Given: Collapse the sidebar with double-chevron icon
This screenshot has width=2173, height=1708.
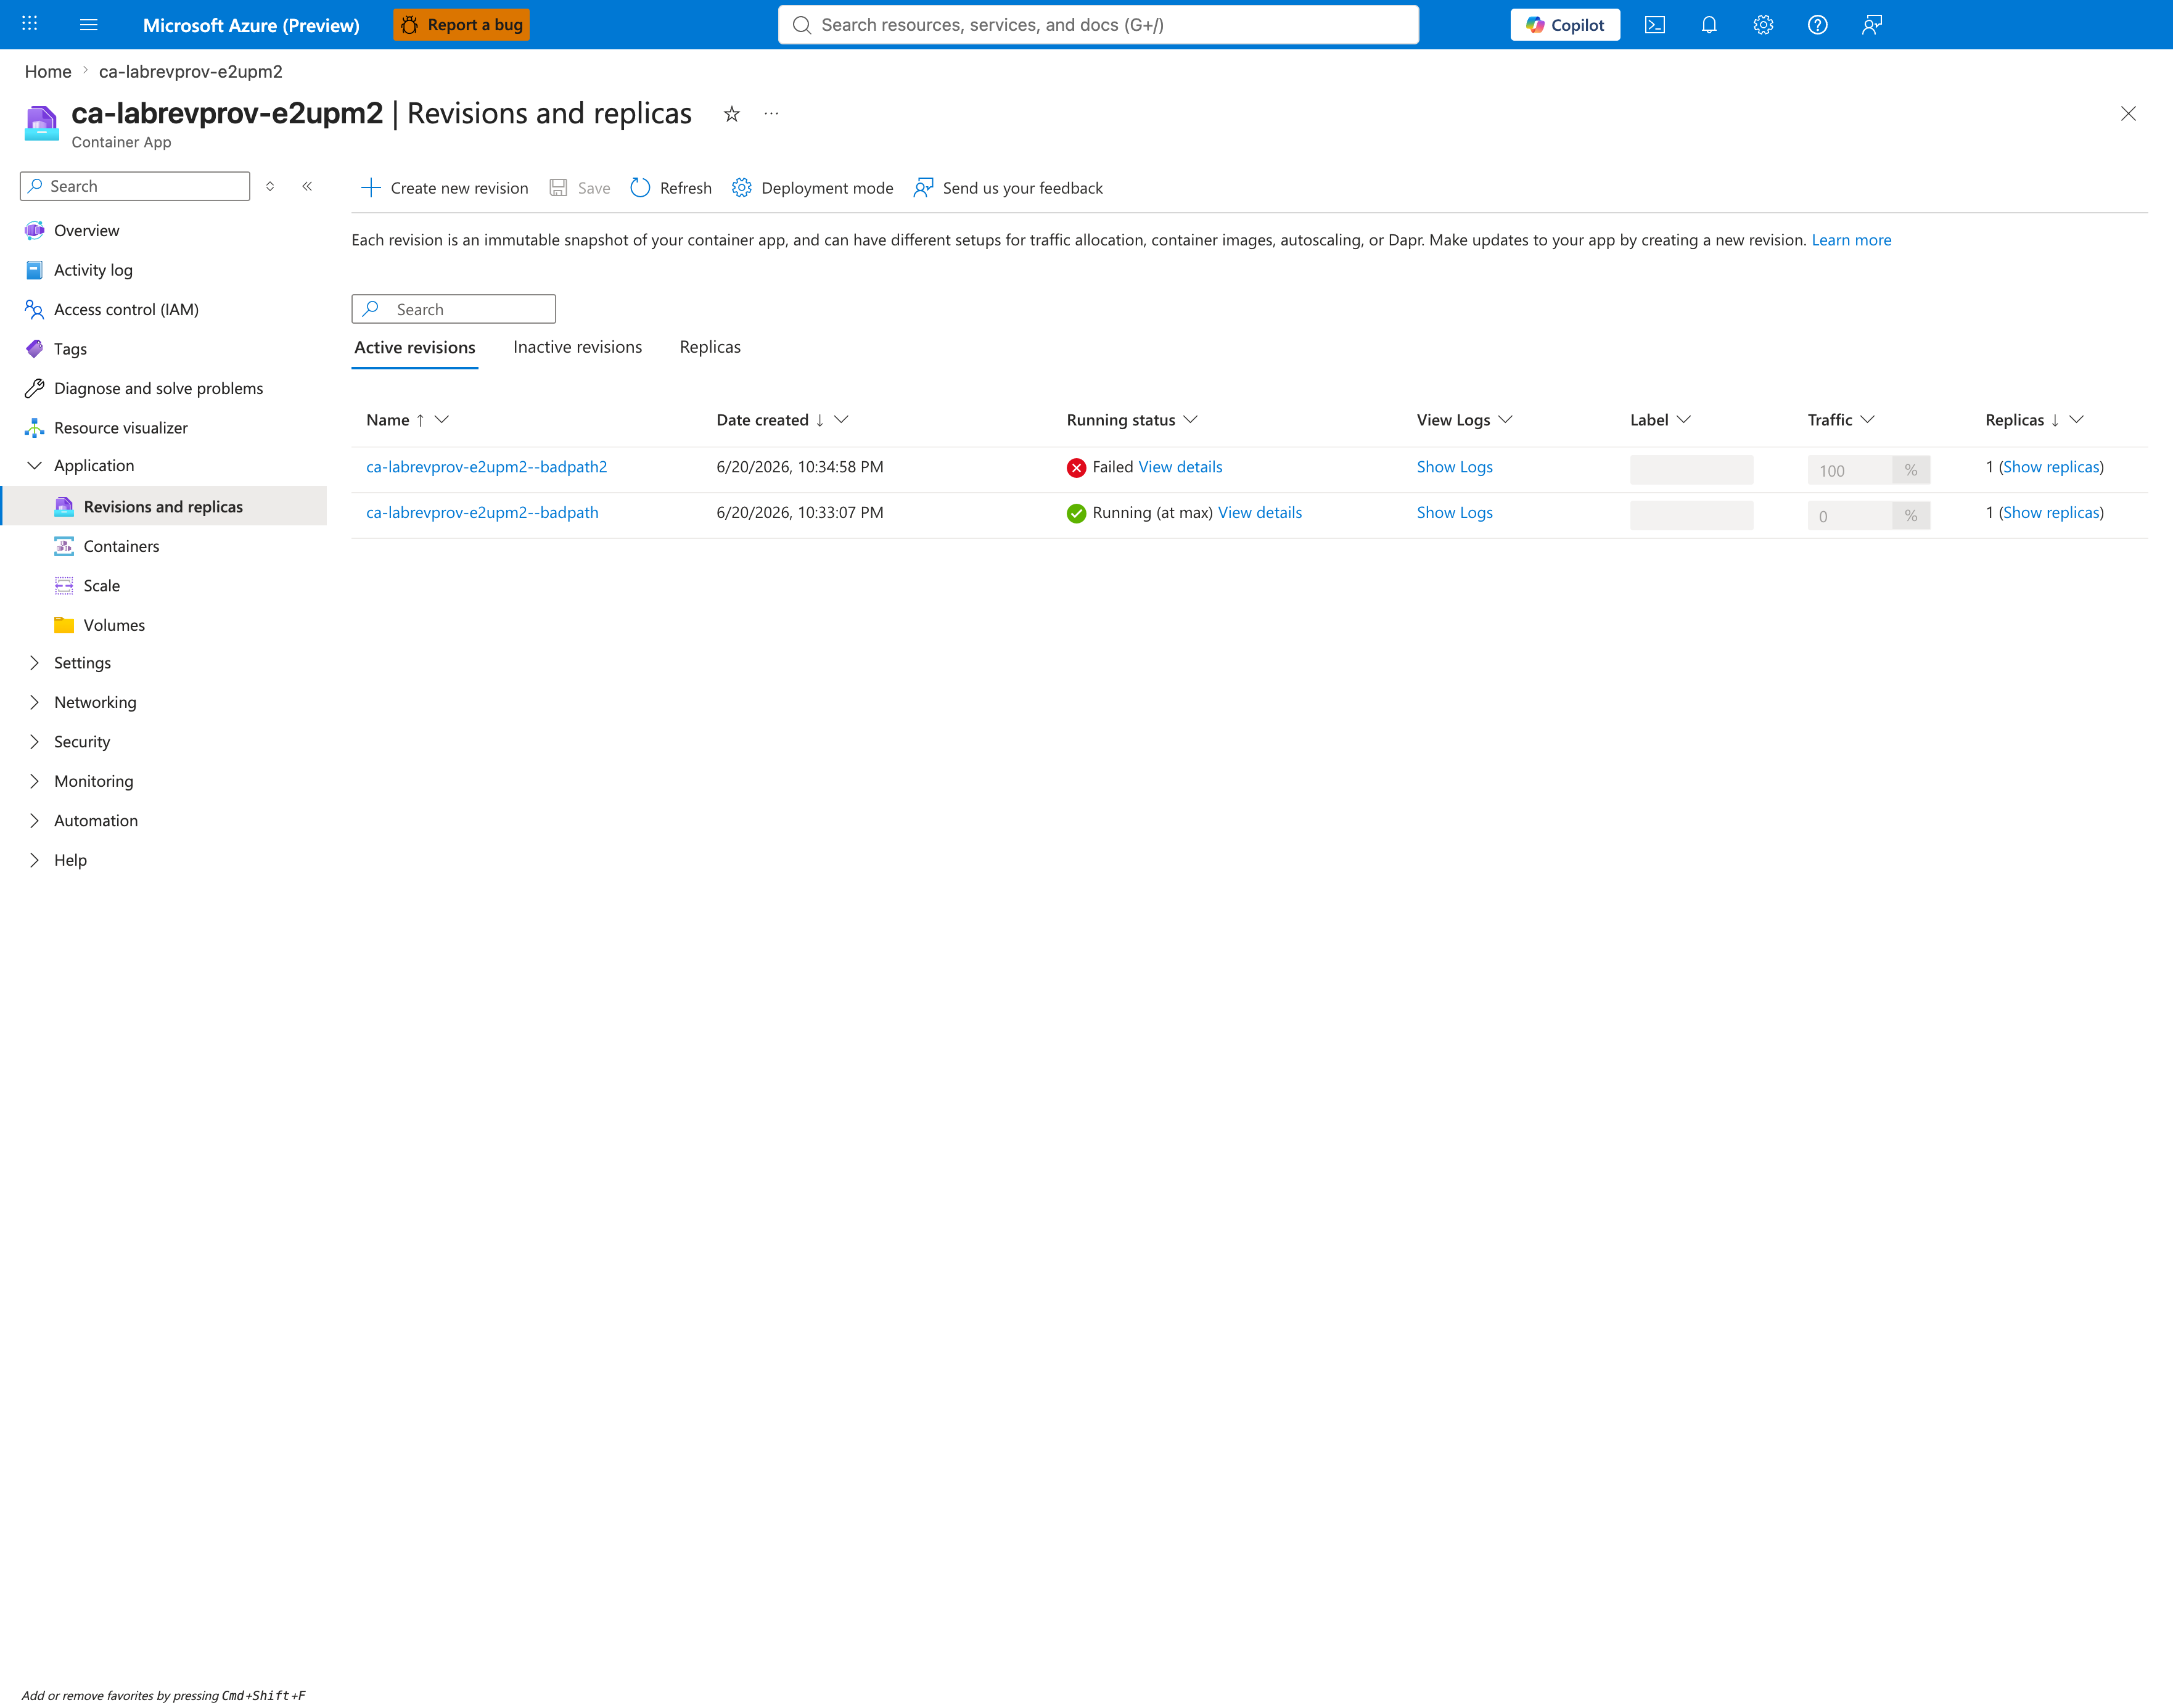Looking at the screenshot, I should coord(307,186).
